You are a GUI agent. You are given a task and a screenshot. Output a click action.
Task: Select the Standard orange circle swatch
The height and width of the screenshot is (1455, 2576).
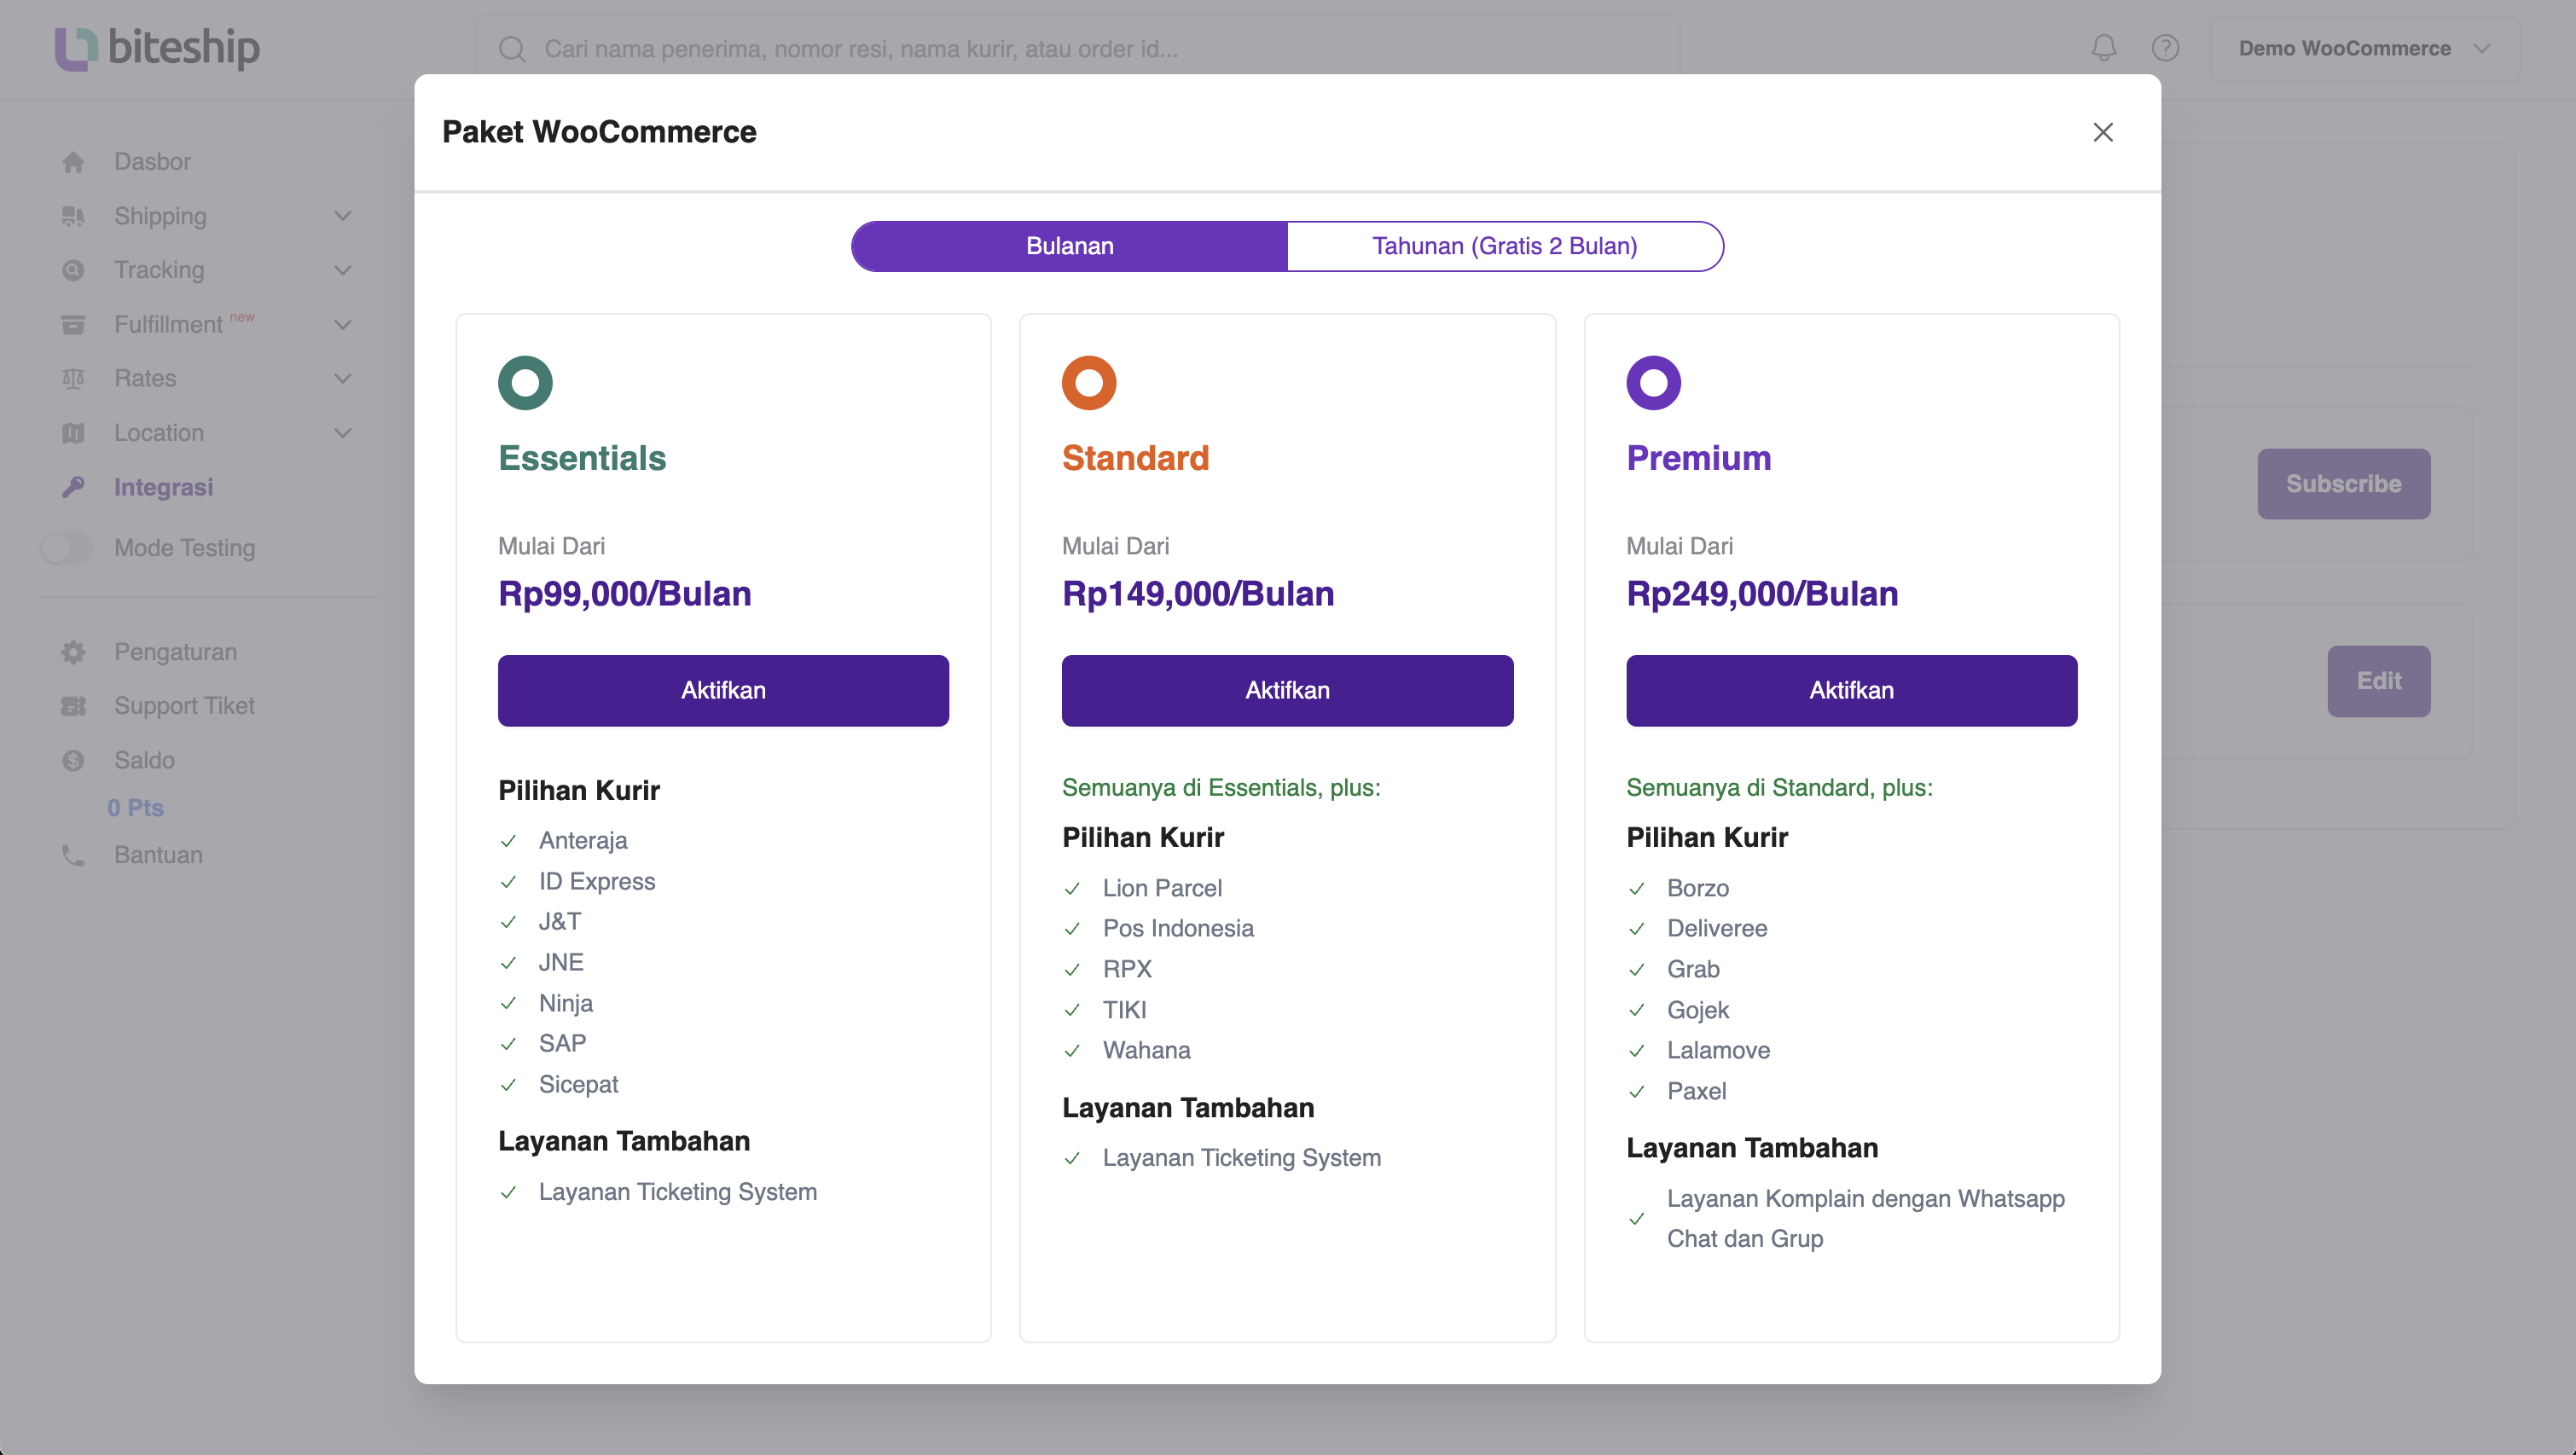(1089, 383)
